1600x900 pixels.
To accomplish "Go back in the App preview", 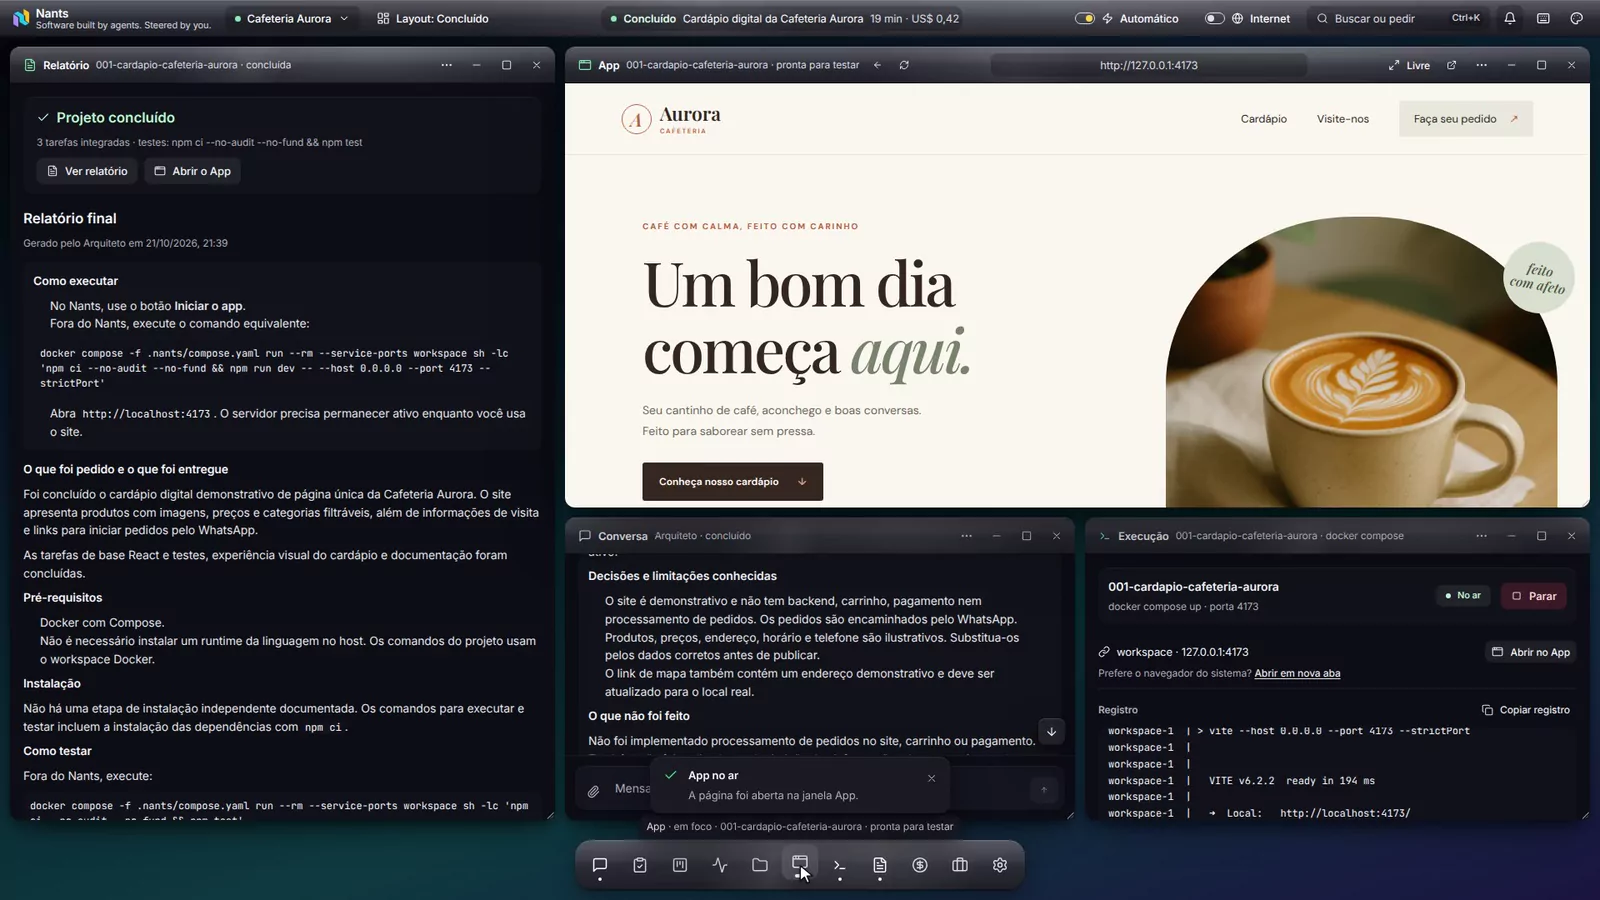I will [x=877, y=65].
